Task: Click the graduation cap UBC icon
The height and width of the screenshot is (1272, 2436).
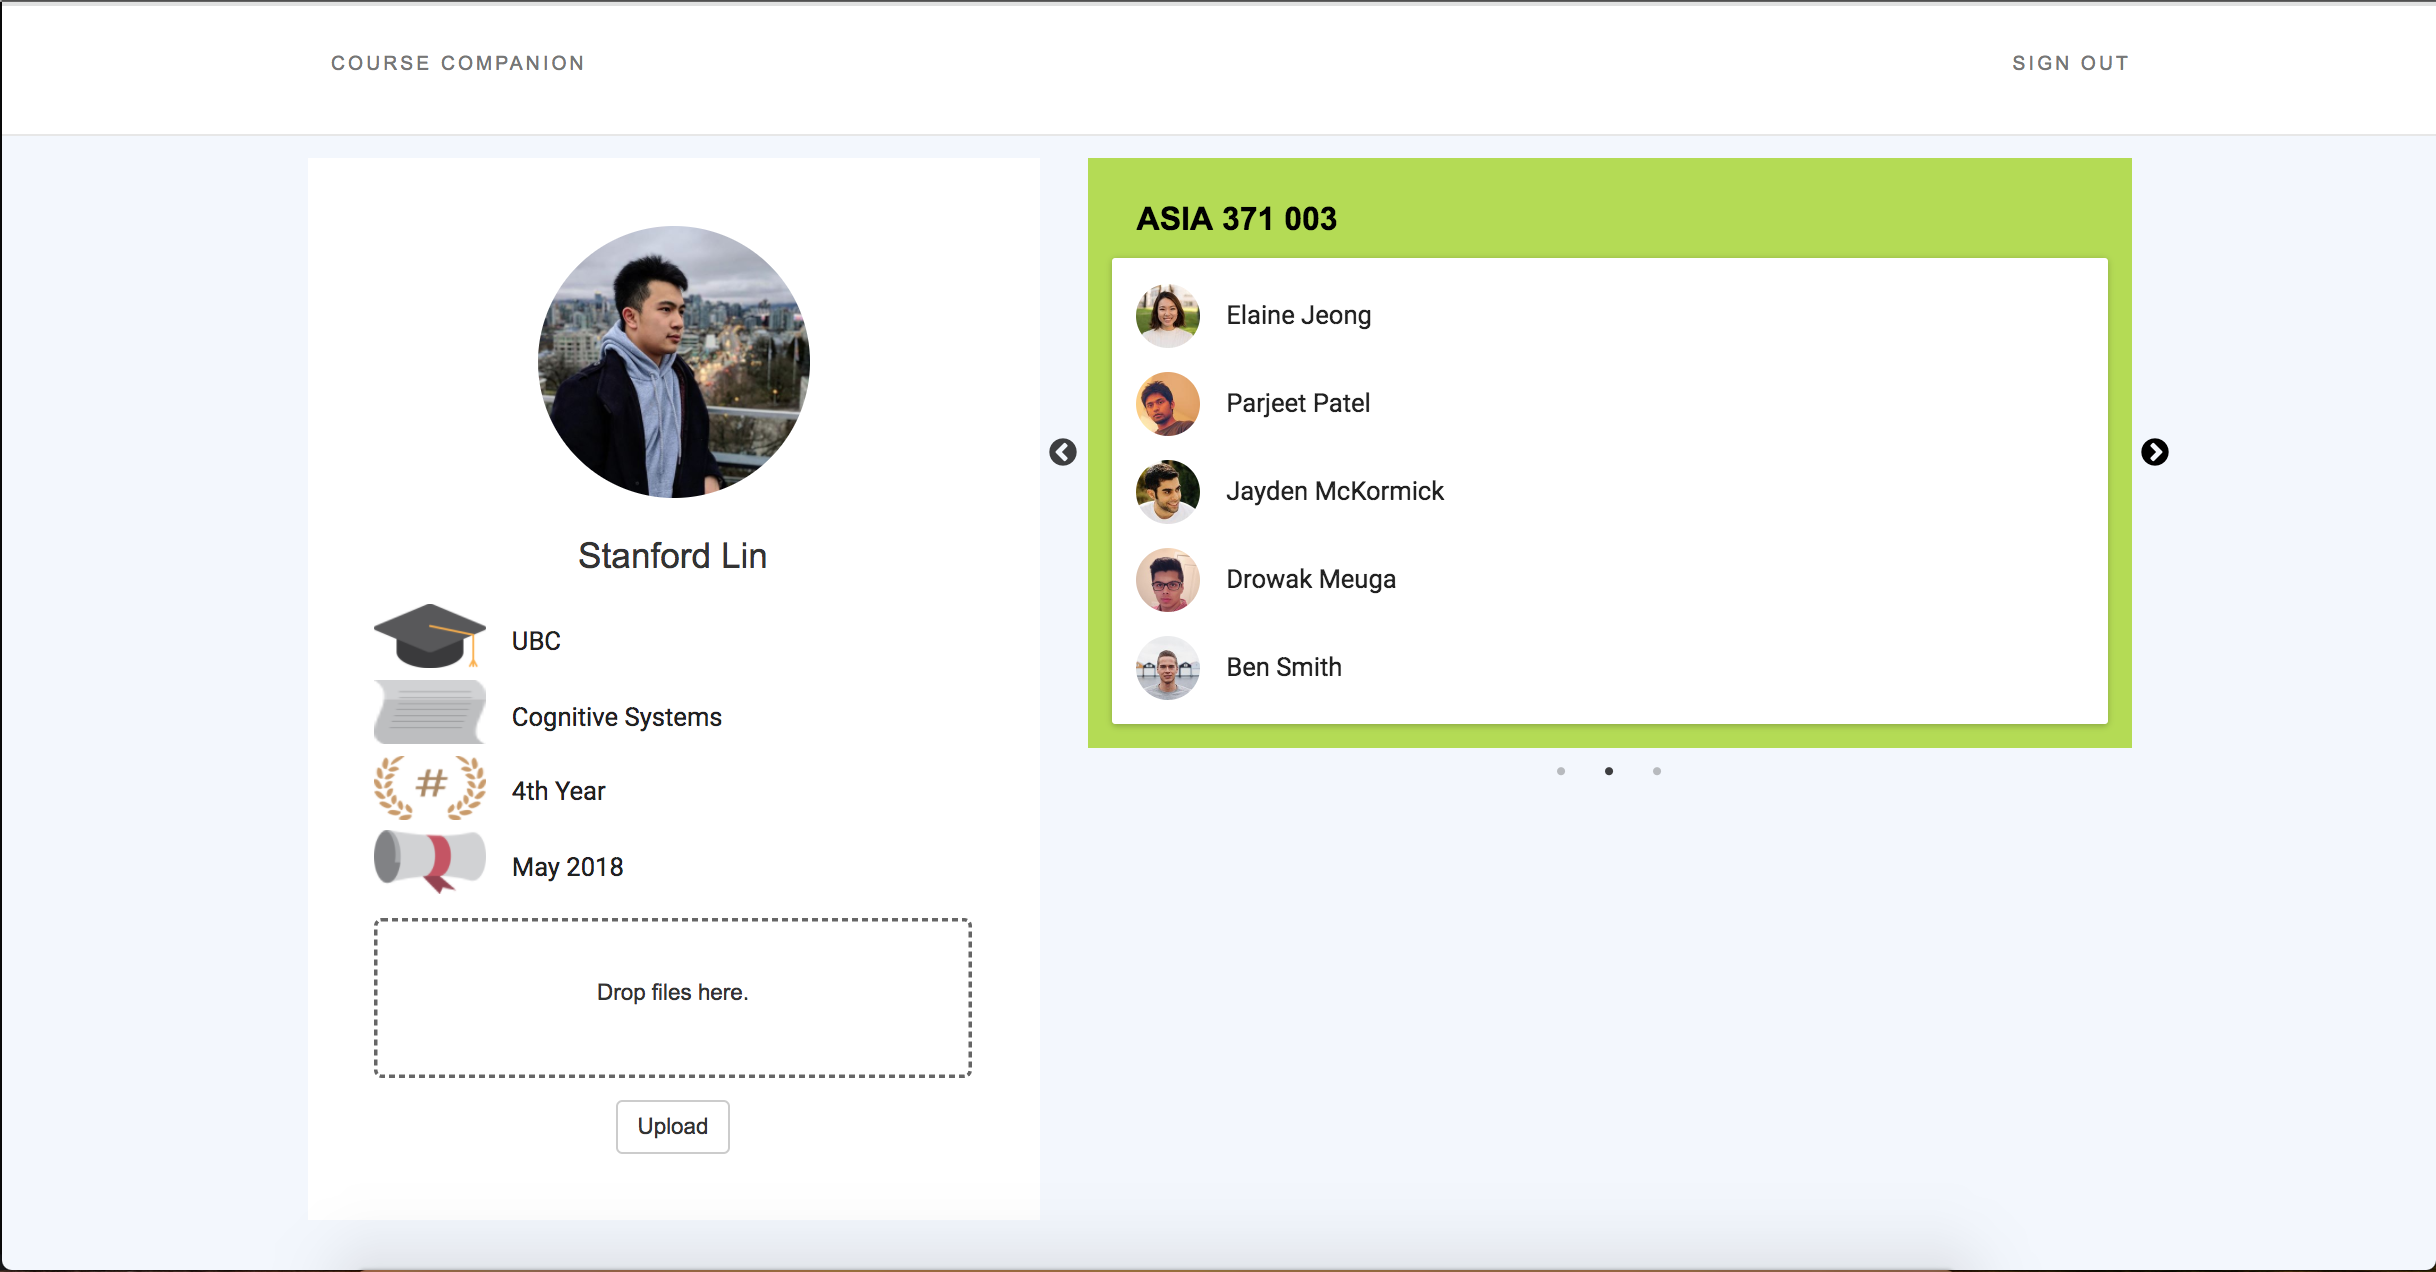Action: [430, 636]
